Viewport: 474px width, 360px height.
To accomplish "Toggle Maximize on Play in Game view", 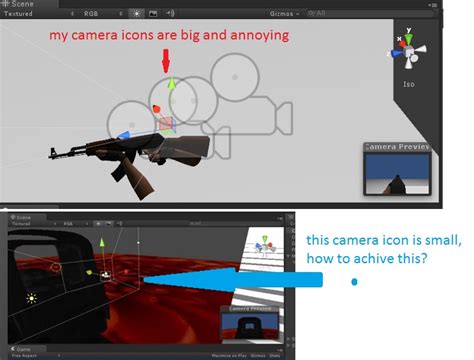I will pos(229,356).
